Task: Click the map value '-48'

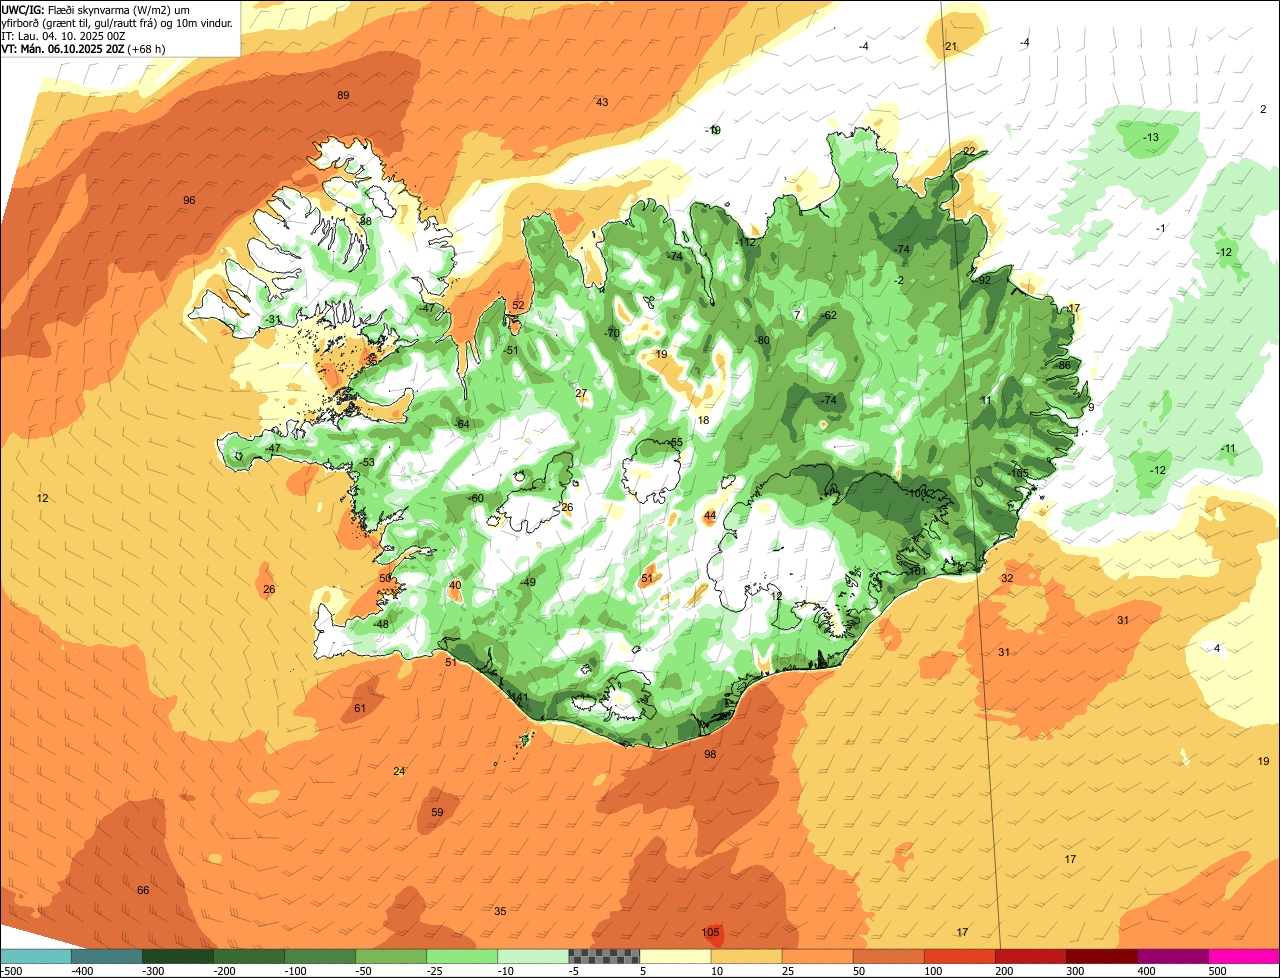Action: point(381,624)
